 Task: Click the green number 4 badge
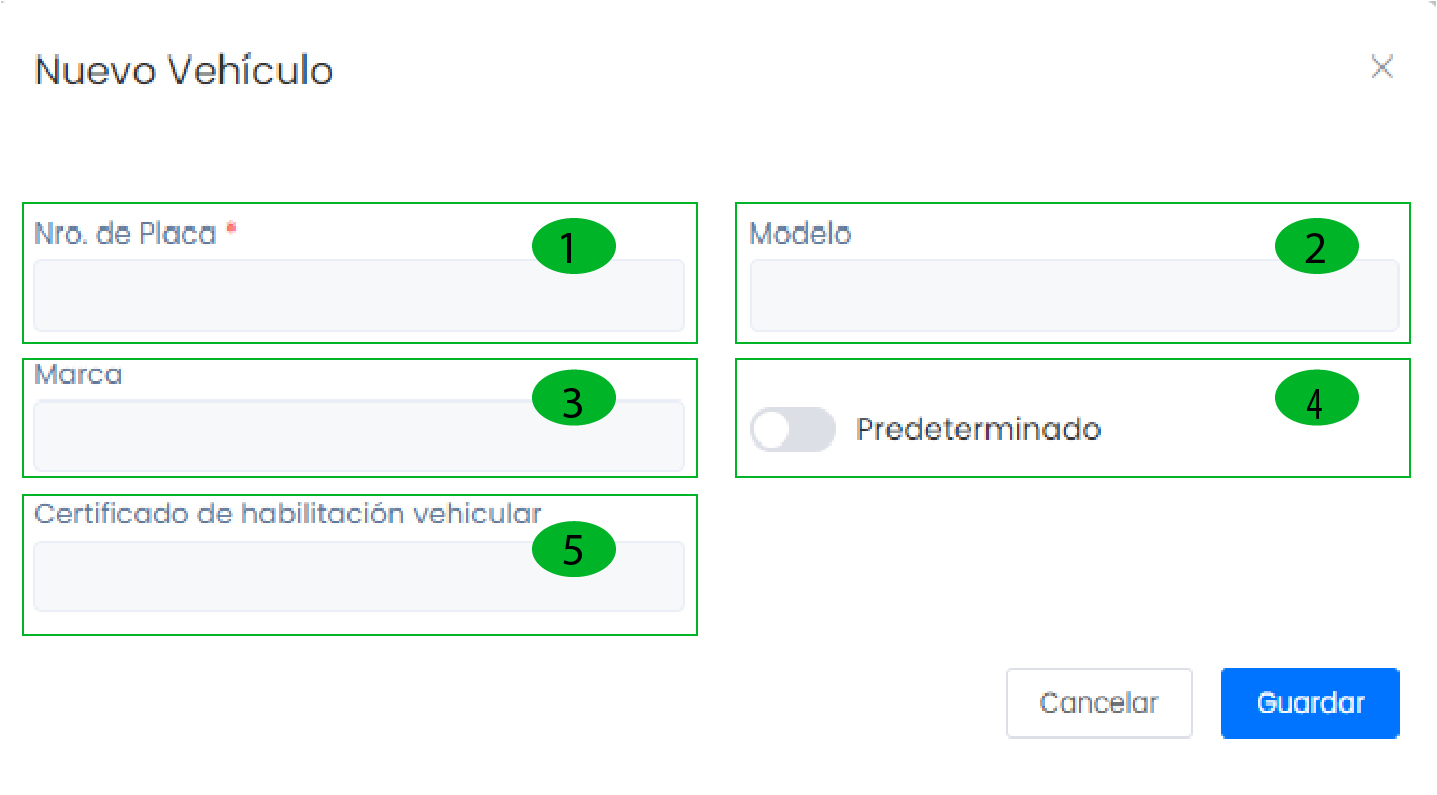1316,402
